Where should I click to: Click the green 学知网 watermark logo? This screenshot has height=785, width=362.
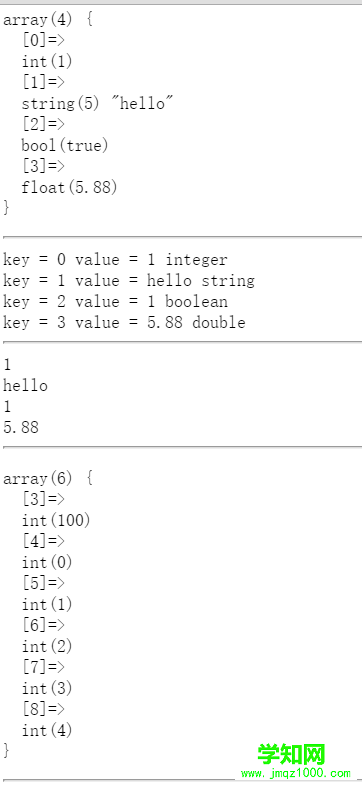[x=291, y=754]
